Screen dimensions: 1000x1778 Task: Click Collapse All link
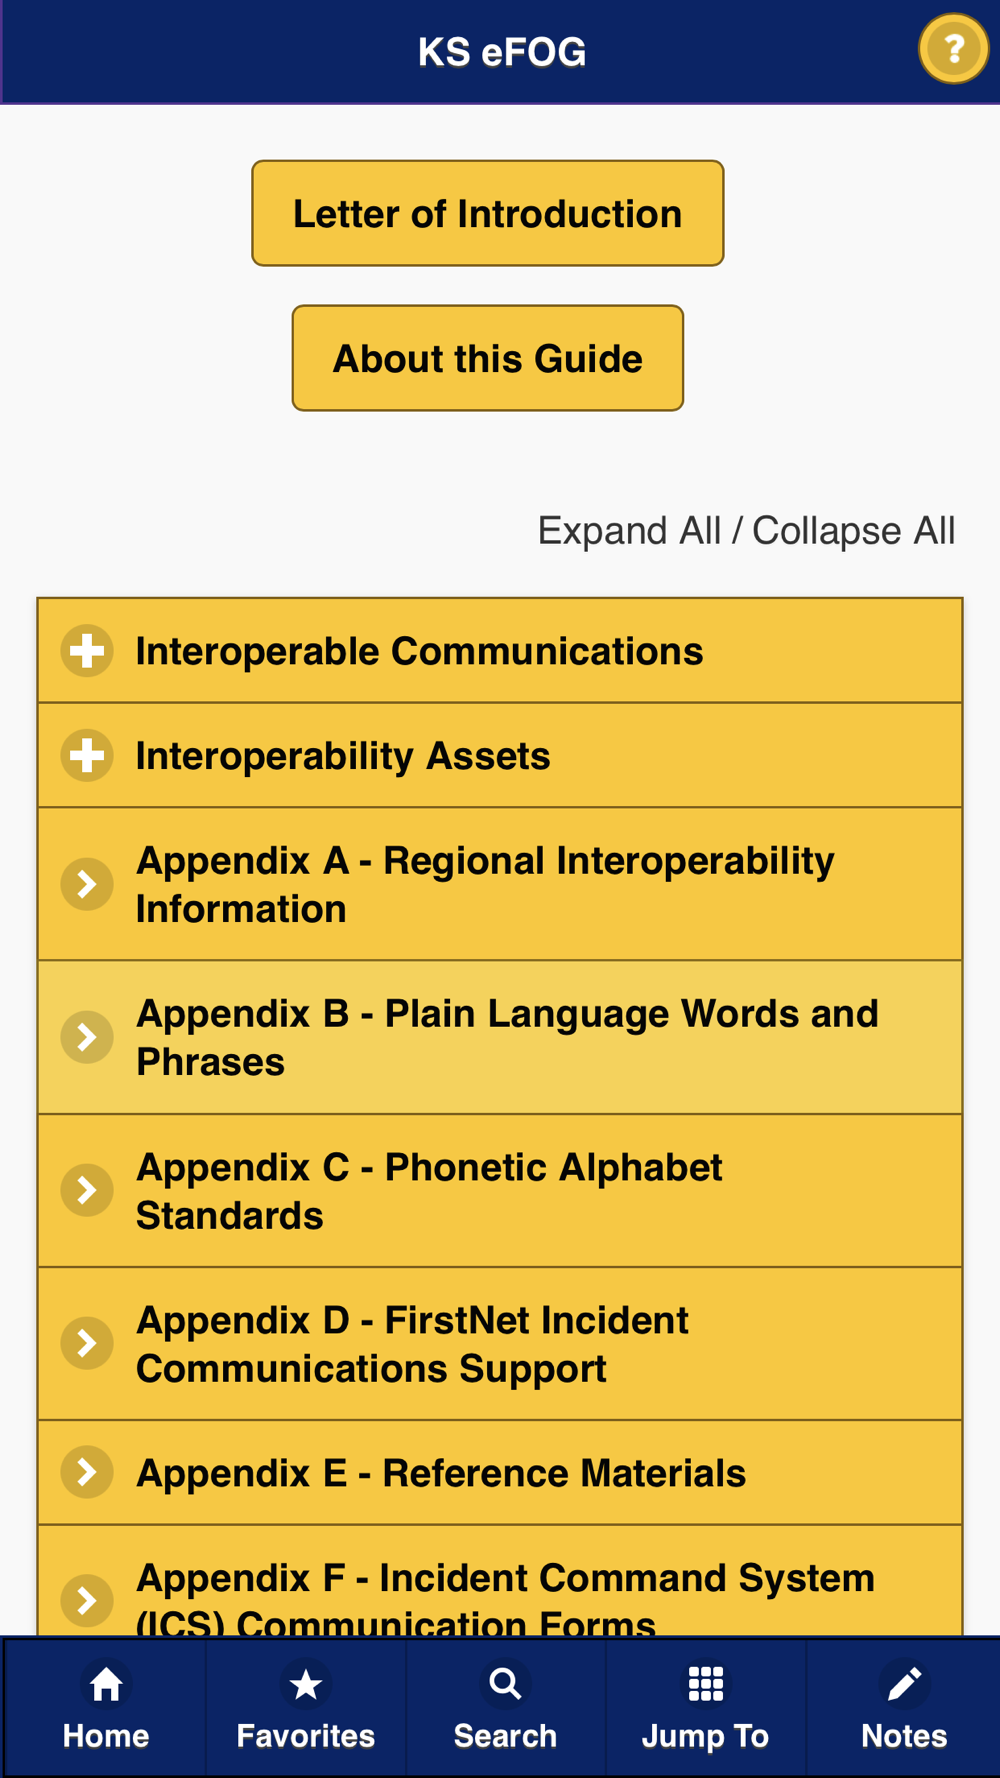coord(853,531)
